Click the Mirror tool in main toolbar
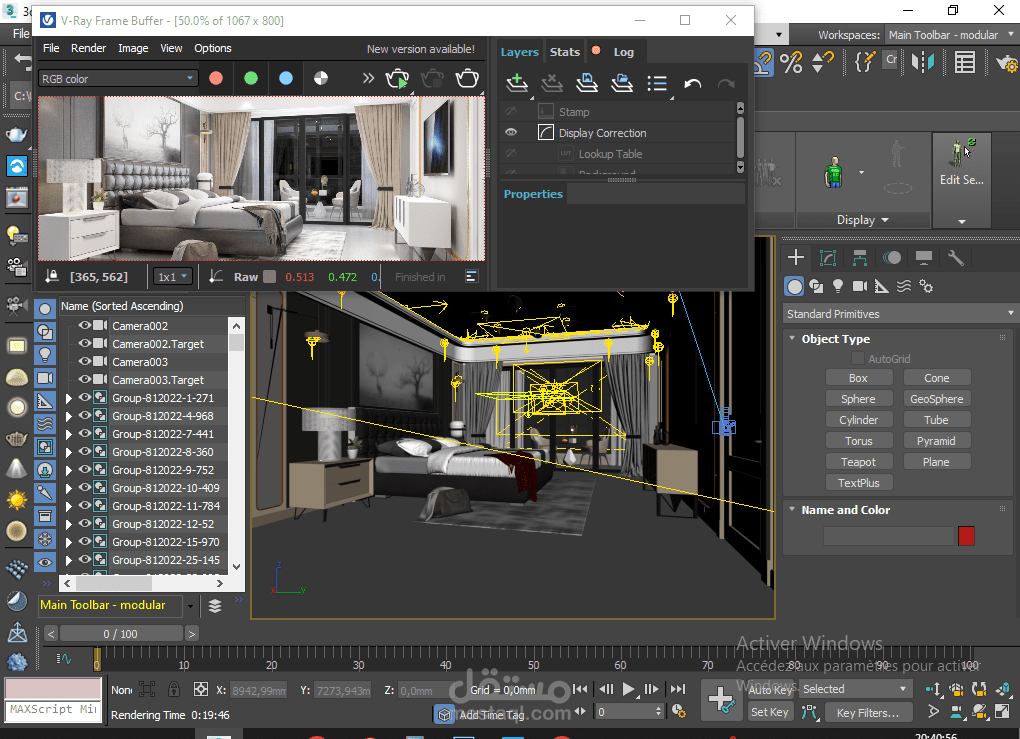Screen dimensions: 1020x739 point(923,62)
